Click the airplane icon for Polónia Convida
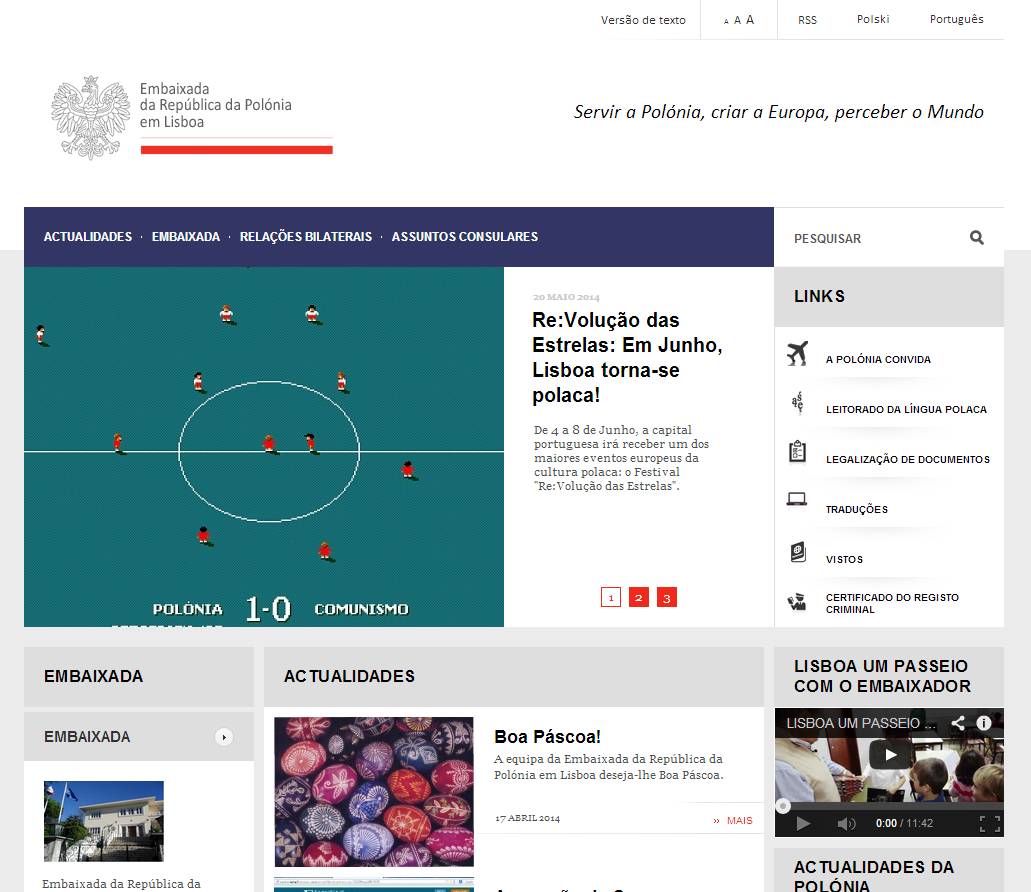This screenshot has width=1031, height=892. point(797,354)
